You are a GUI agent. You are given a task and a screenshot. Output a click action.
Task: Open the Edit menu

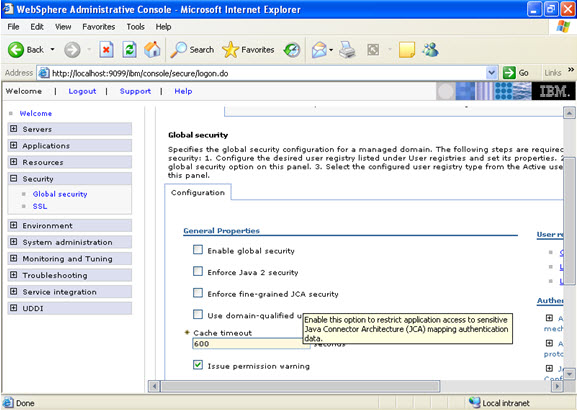point(37,27)
